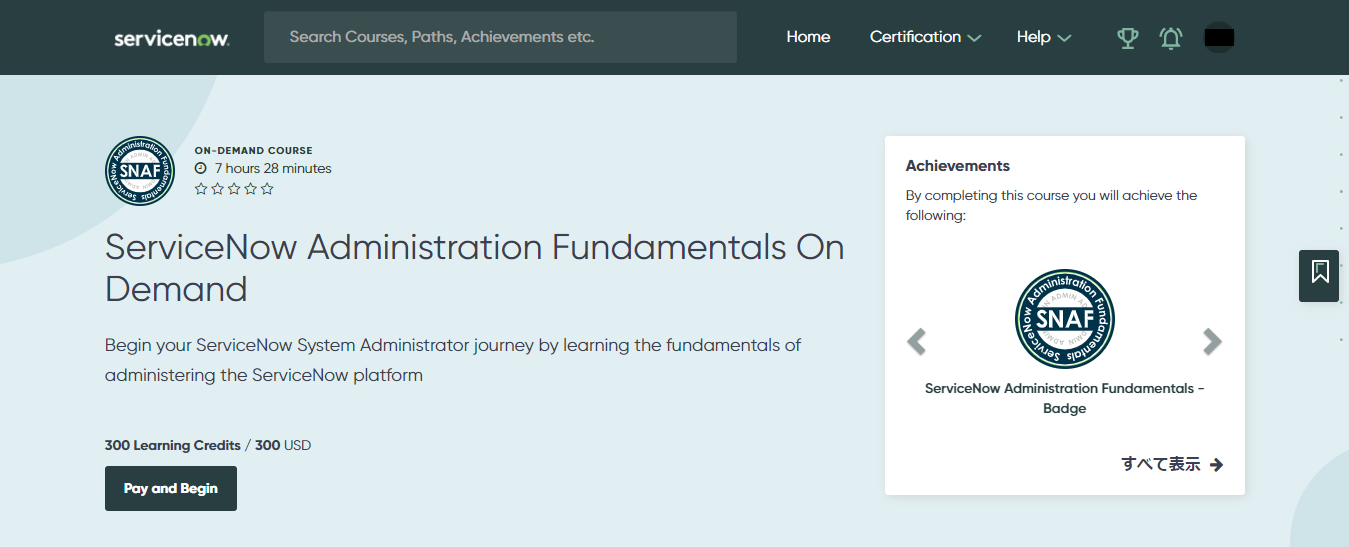Click the すべて表示 link
Screen dimensions: 1349x547
pos(1171,464)
